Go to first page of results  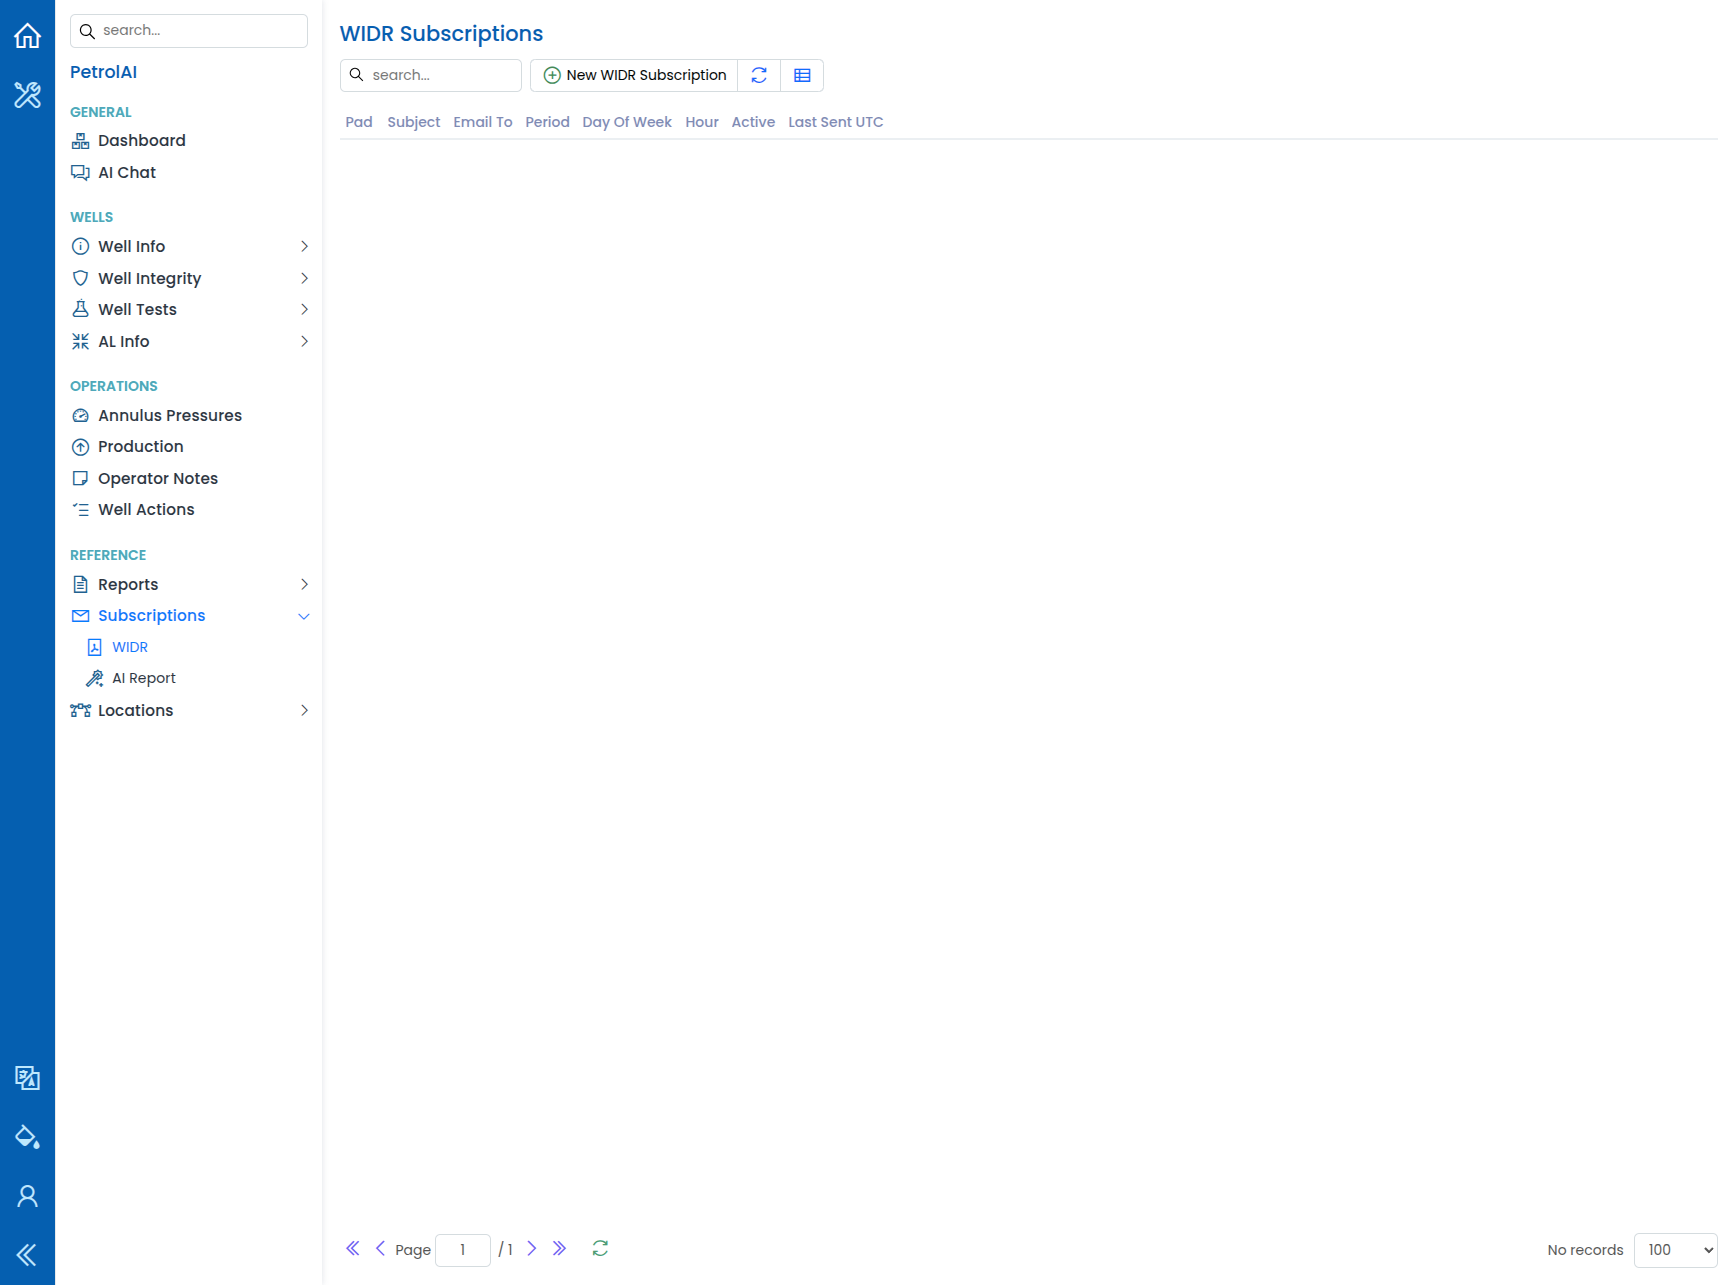[x=352, y=1248]
